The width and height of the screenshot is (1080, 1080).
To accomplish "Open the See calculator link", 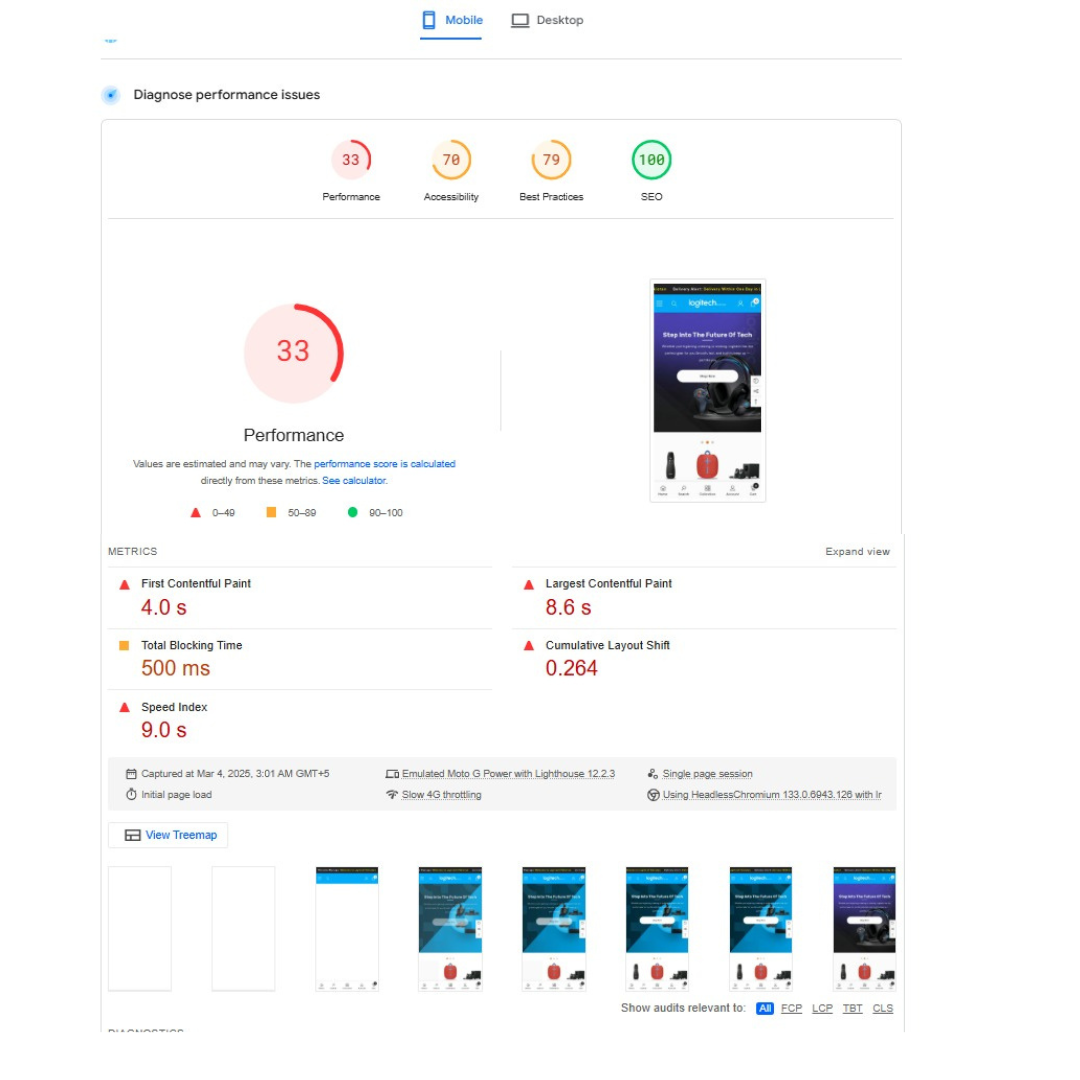I will click(353, 481).
